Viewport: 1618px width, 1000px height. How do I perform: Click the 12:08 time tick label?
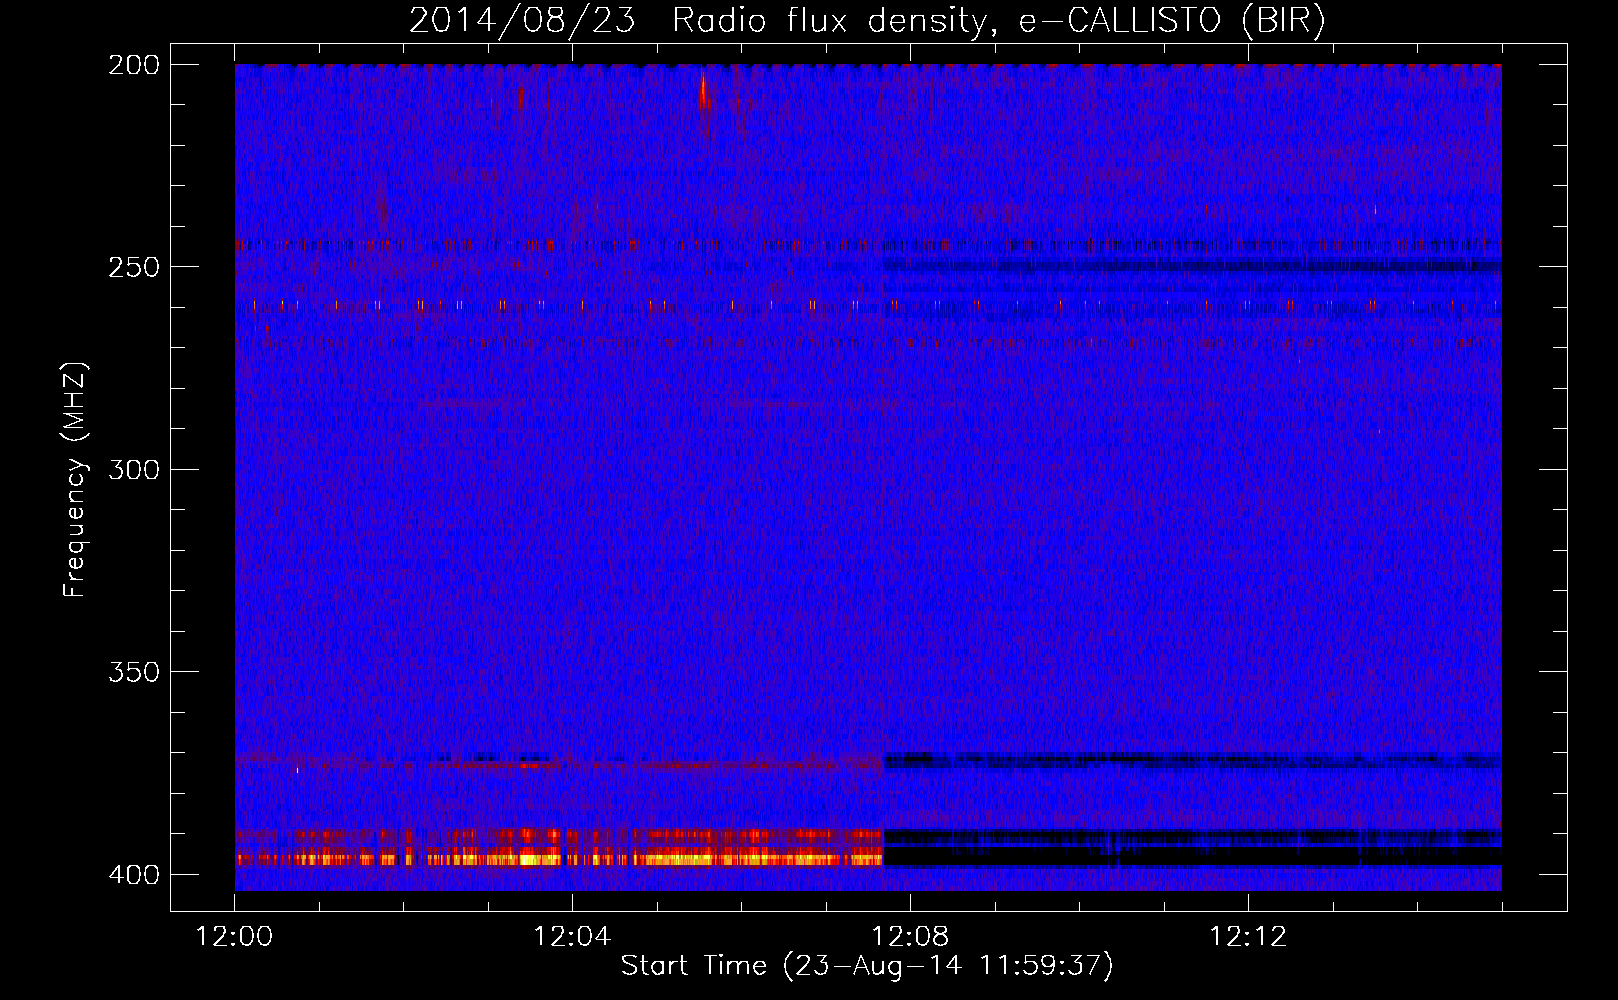click(910, 937)
